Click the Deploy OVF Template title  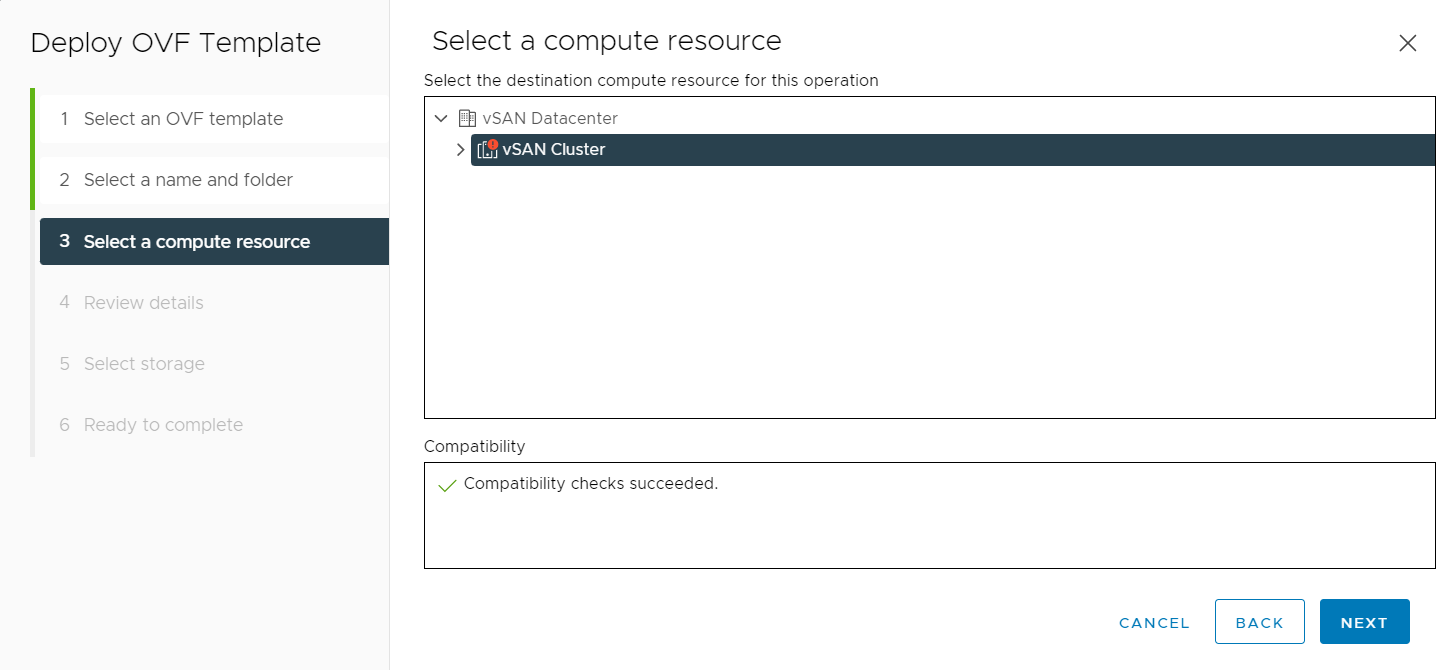tap(176, 44)
